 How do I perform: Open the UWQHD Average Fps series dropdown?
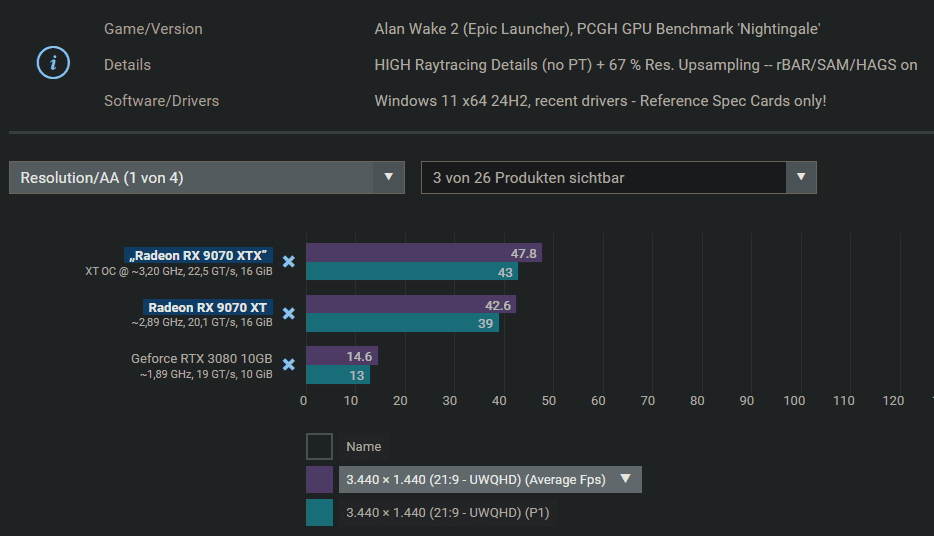[x=490, y=479]
